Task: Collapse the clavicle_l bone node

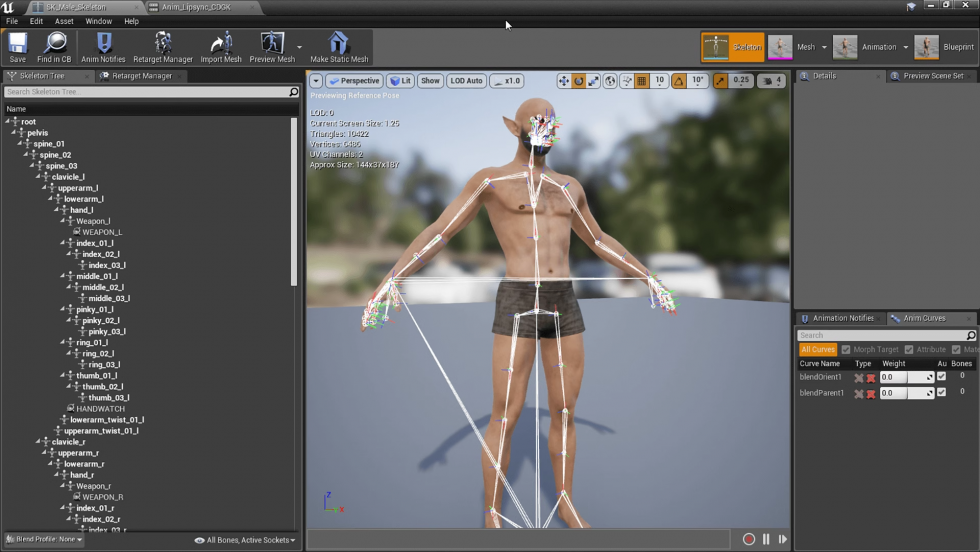Action: pos(38,177)
